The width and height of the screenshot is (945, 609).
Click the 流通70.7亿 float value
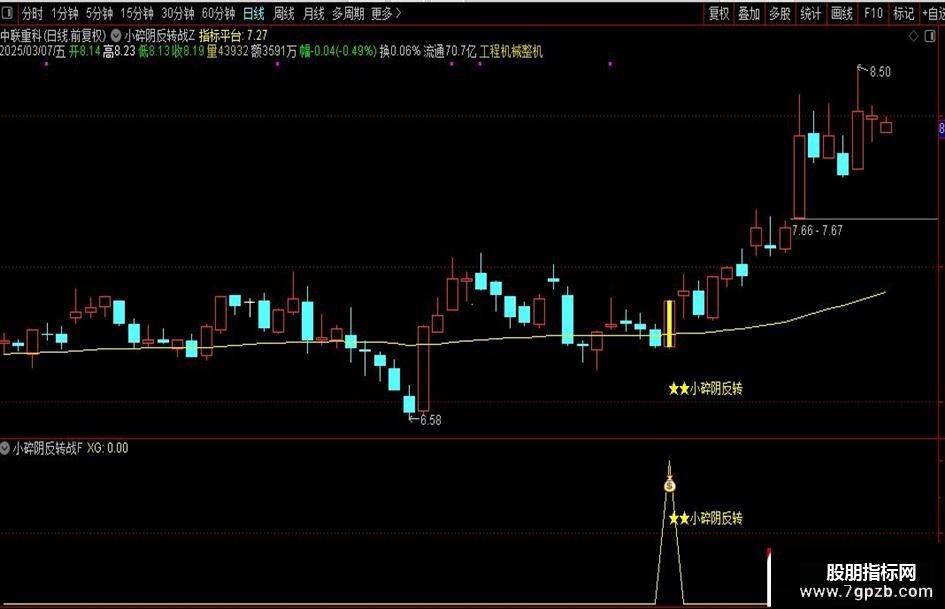(x=450, y=51)
